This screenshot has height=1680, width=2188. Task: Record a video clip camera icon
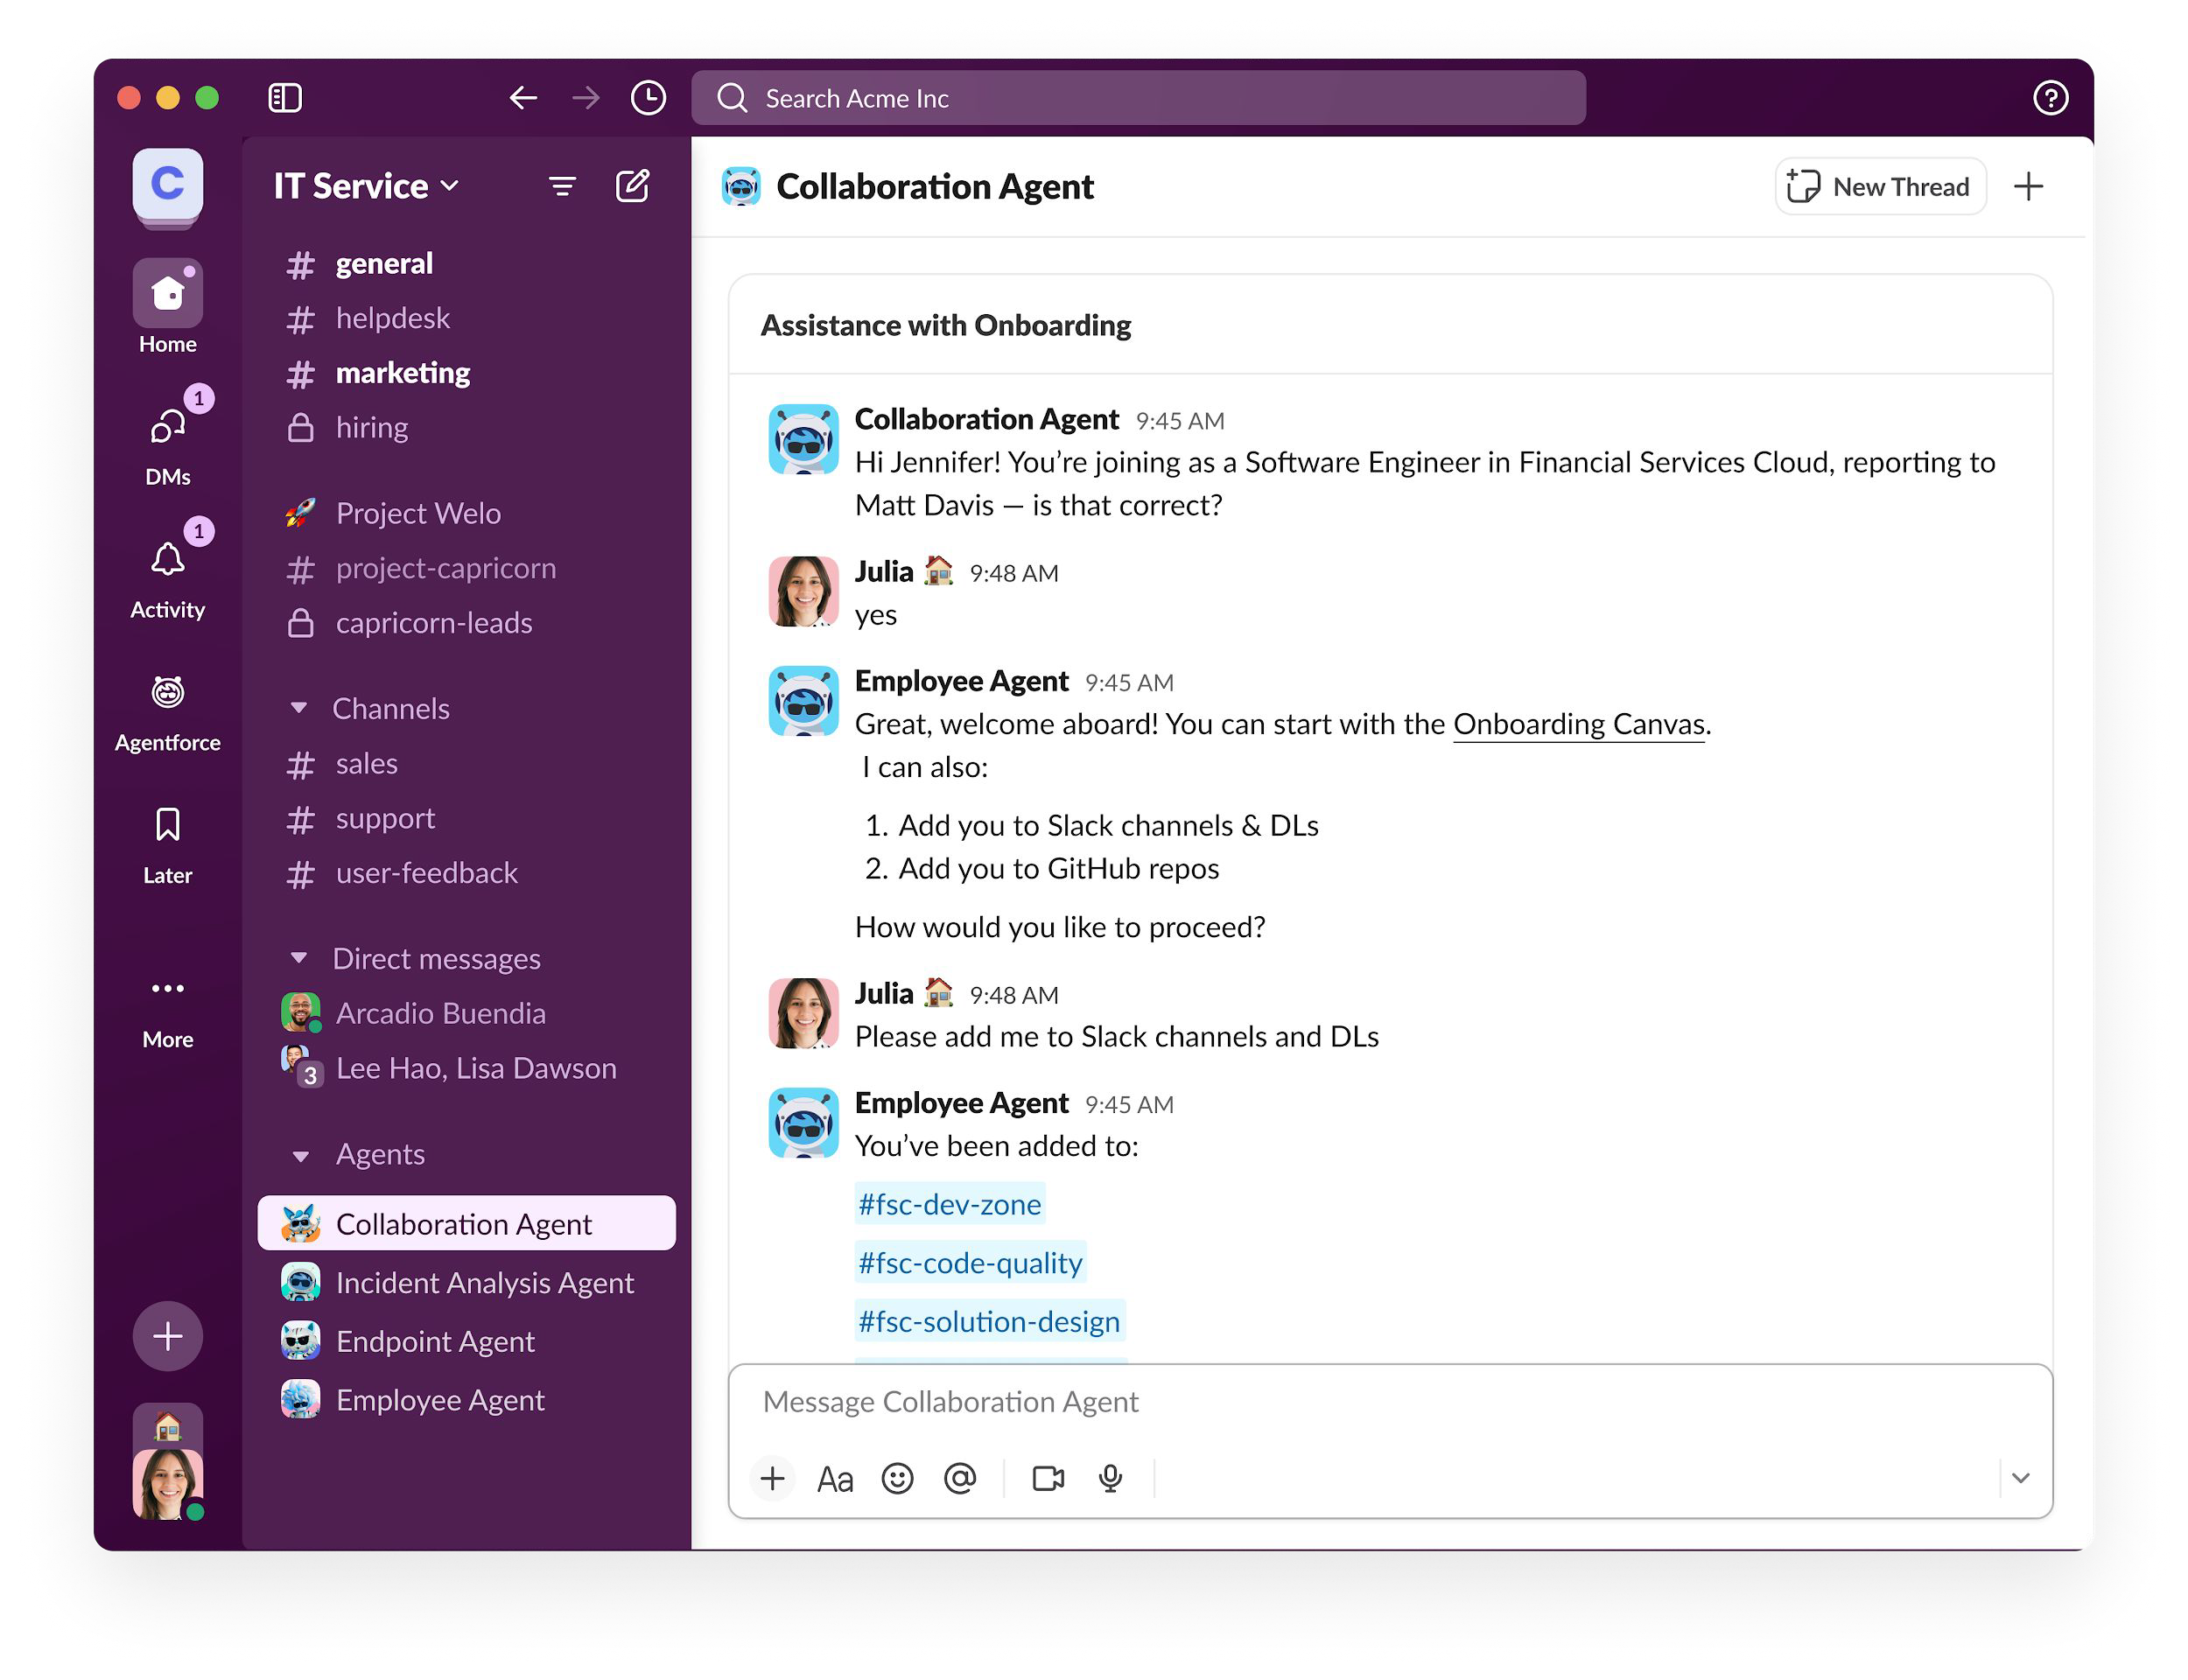pyautogui.click(x=1047, y=1478)
